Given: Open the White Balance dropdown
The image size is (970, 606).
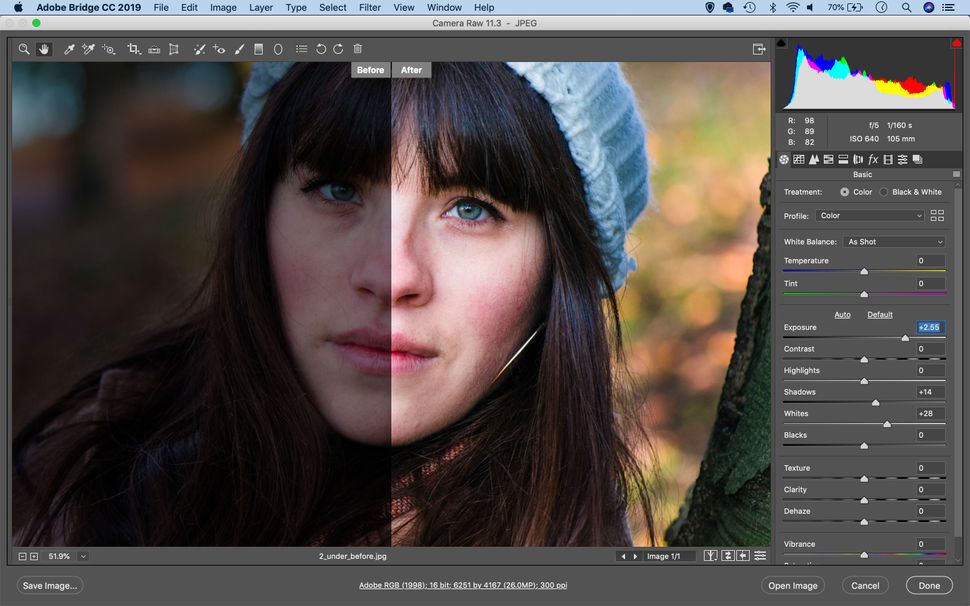Looking at the screenshot, I should click(893, 241).
